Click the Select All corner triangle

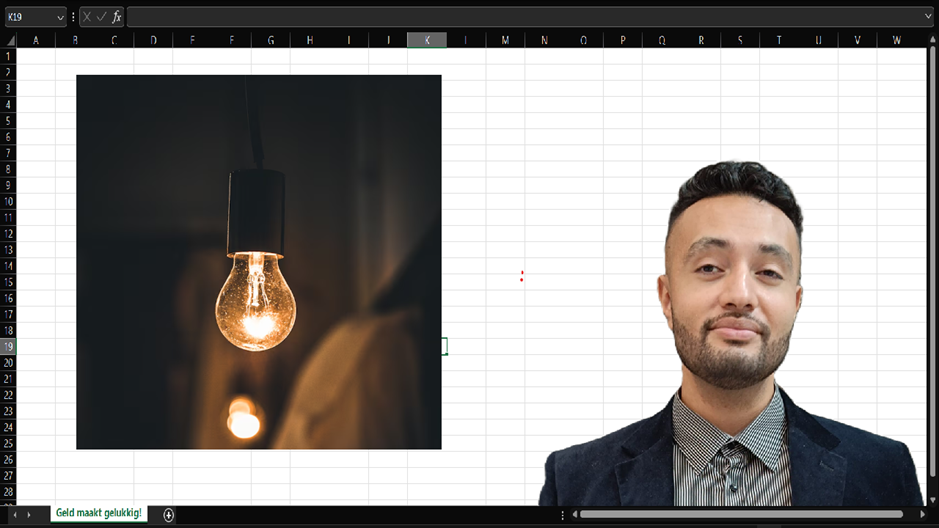point(10,40)
